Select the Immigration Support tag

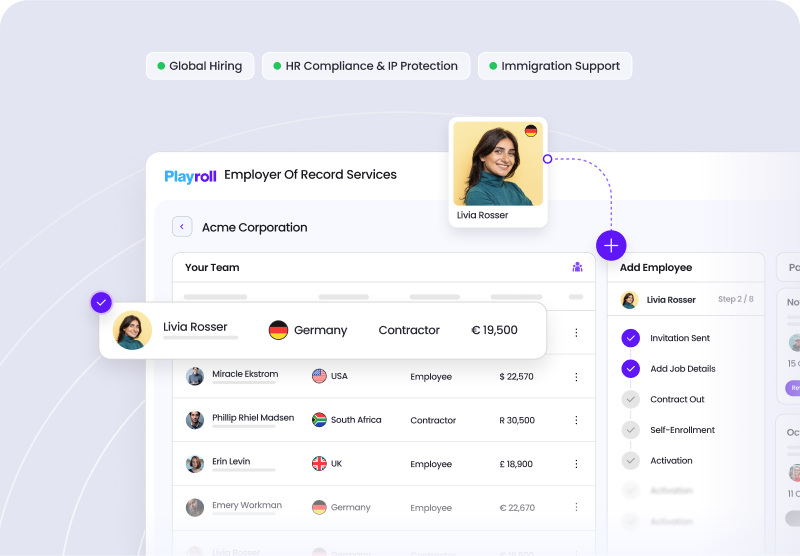pos(554,66)
